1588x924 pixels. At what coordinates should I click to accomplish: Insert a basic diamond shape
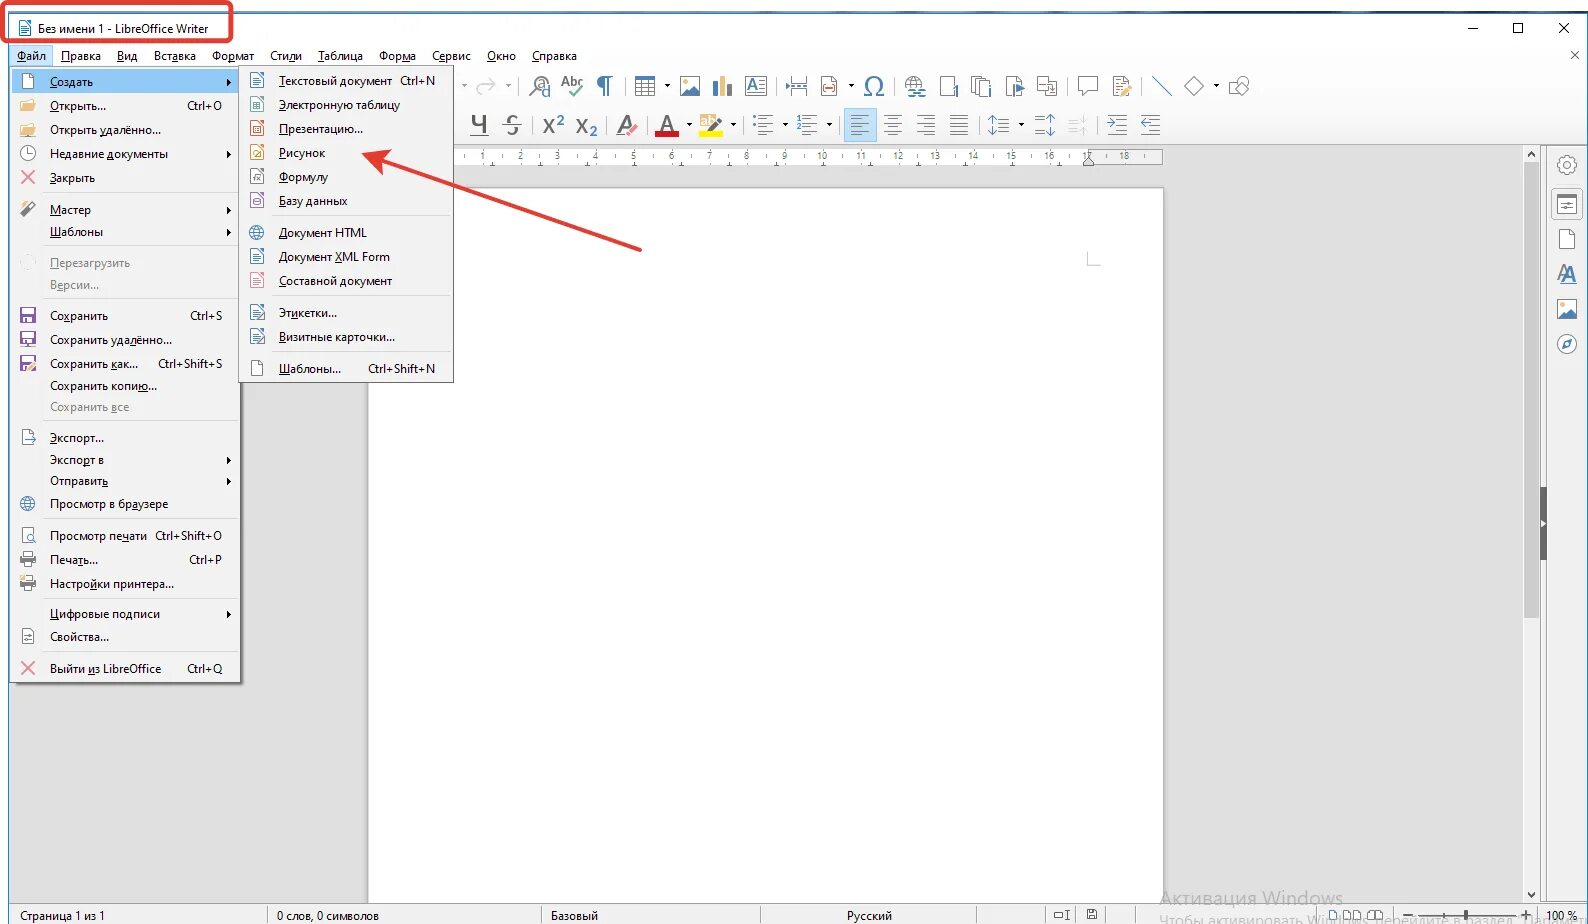pos(1194,86)
